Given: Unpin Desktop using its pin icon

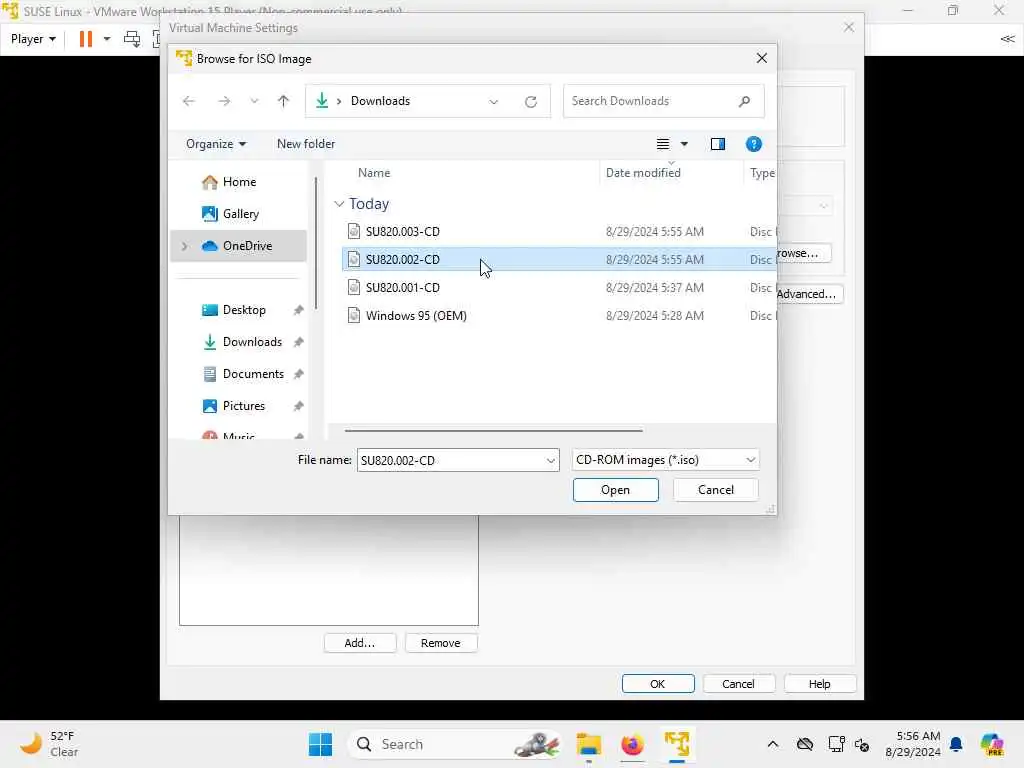Looking at the screenshot, I should 298,310.
